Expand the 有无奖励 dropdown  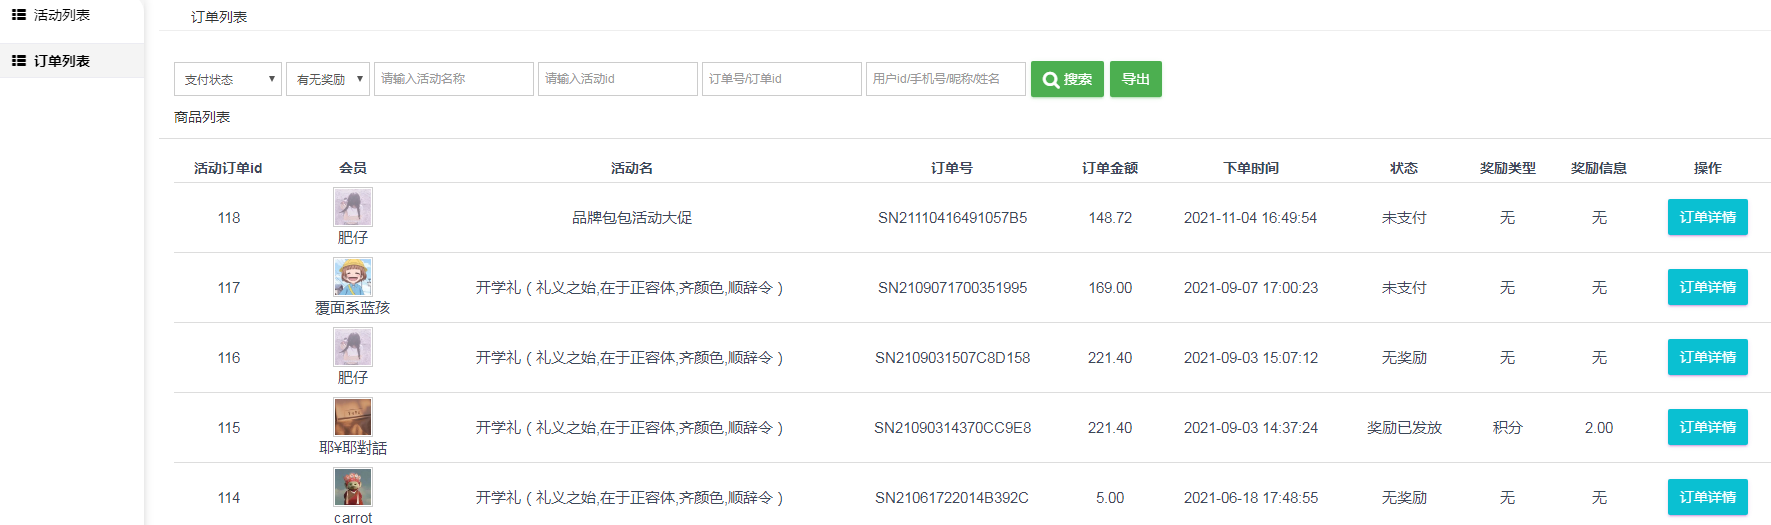click(x=328, y=79)
